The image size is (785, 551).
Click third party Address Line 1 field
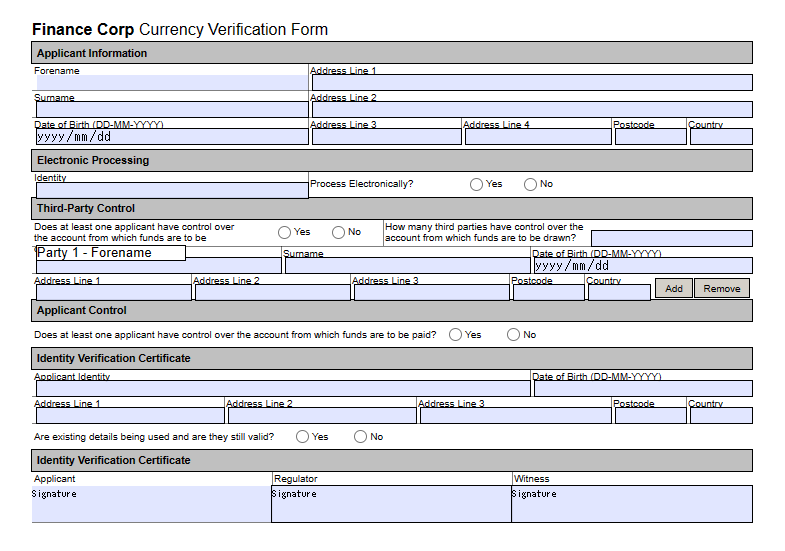[x=114, y=293]
